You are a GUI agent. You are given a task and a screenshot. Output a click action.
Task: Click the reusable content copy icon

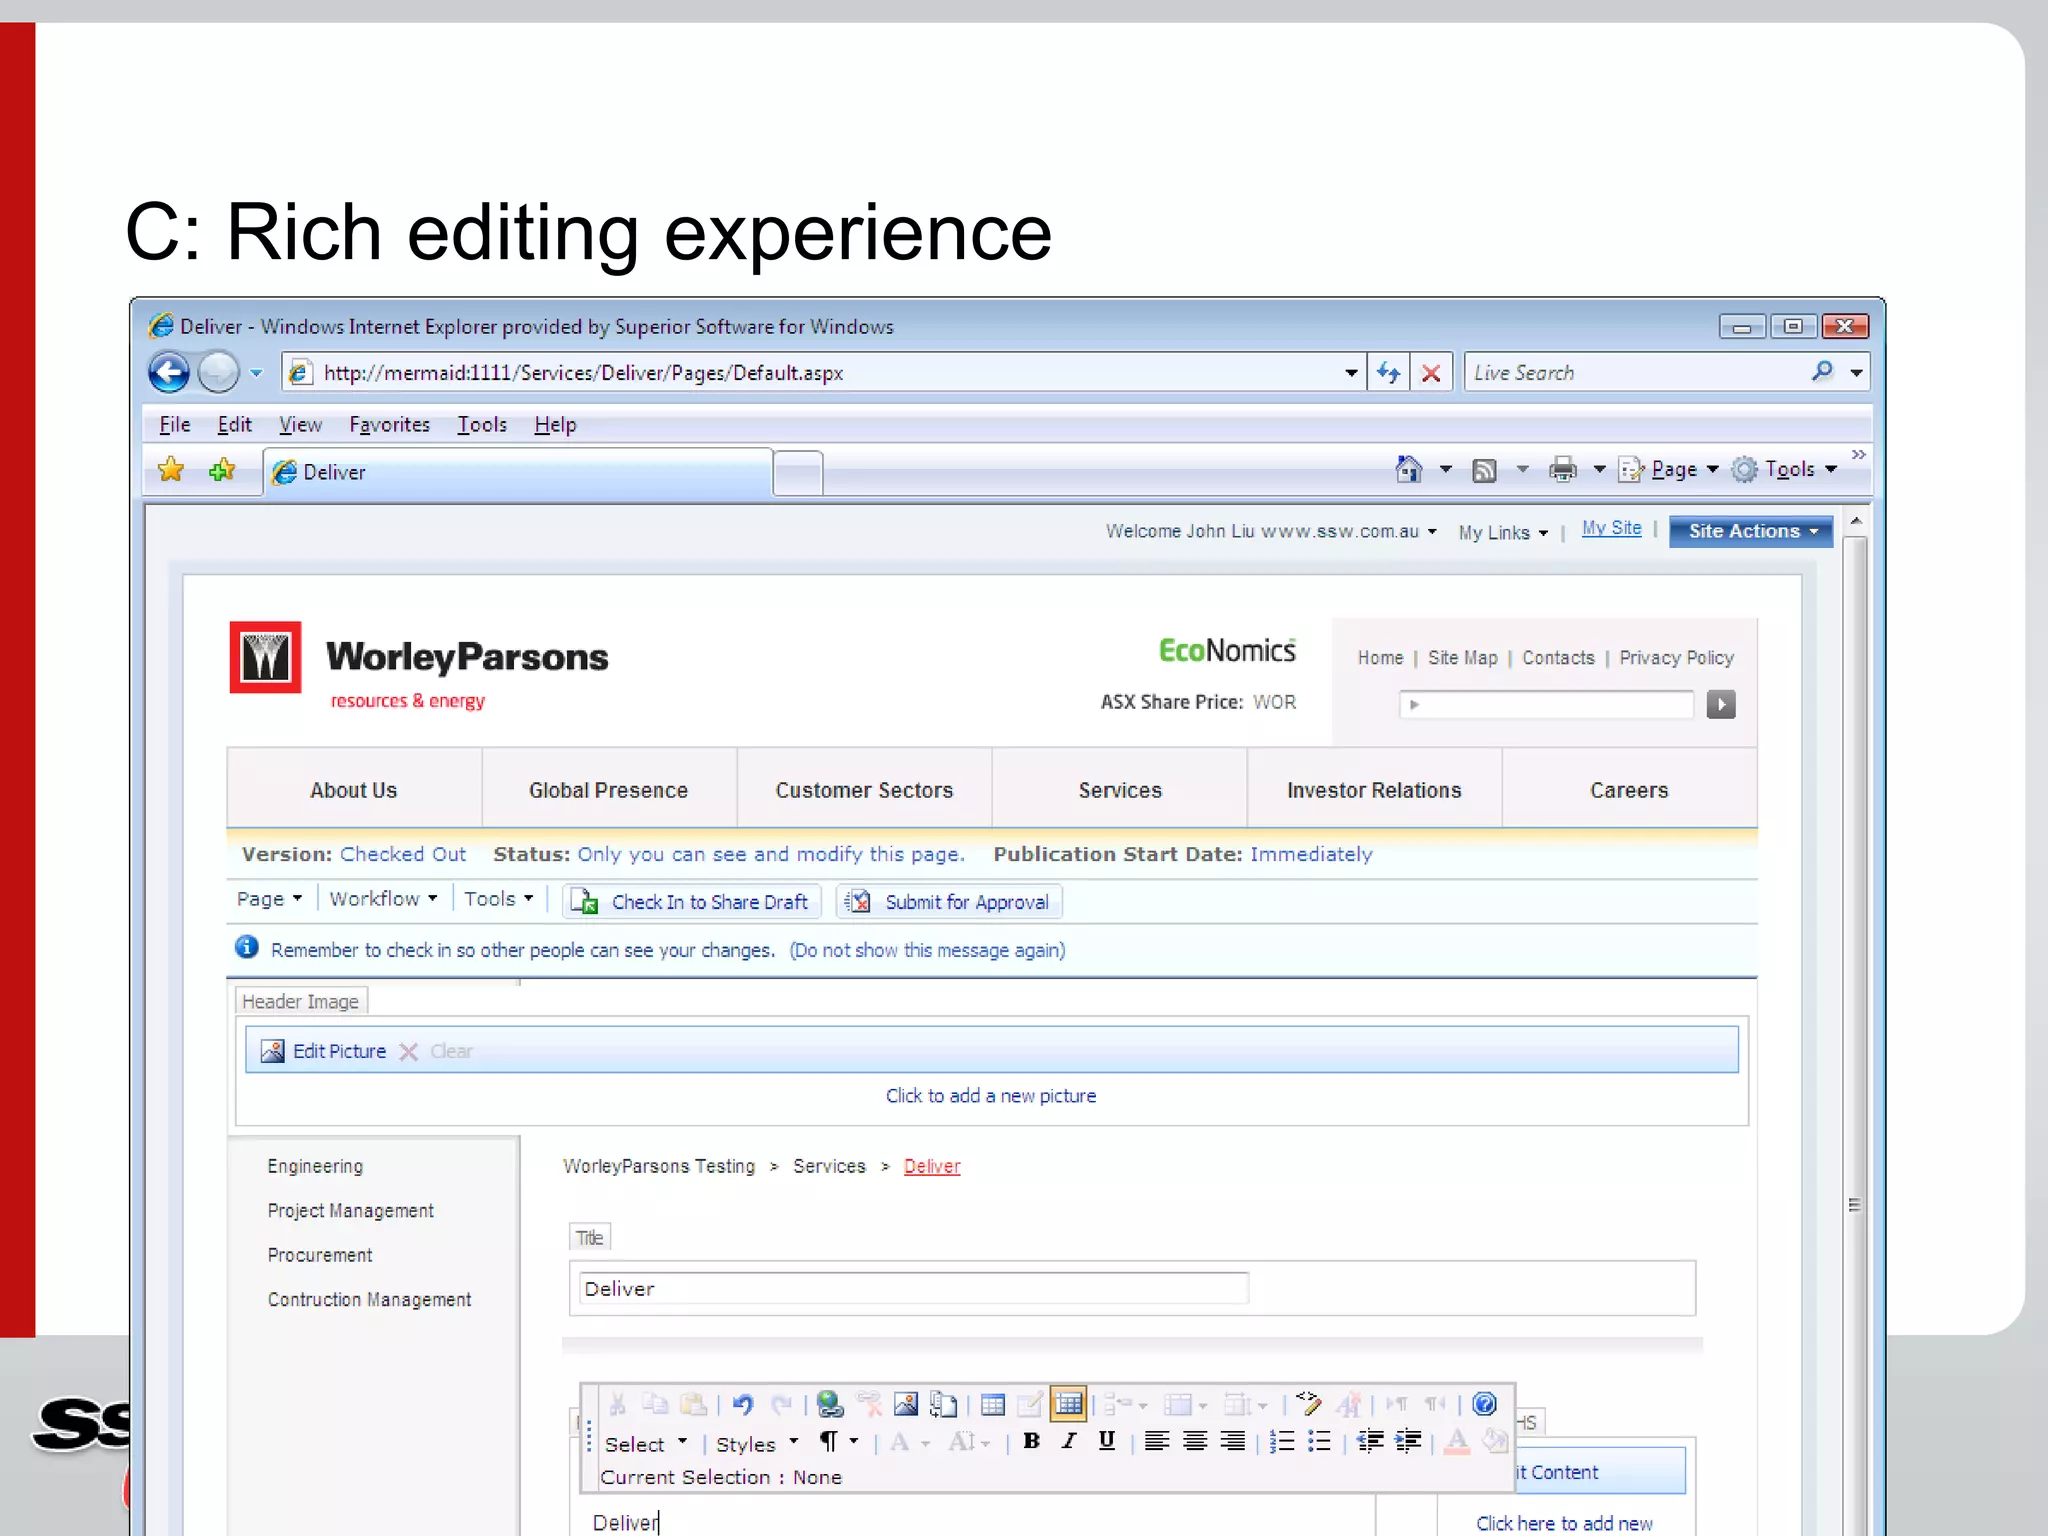point(943,1405)
